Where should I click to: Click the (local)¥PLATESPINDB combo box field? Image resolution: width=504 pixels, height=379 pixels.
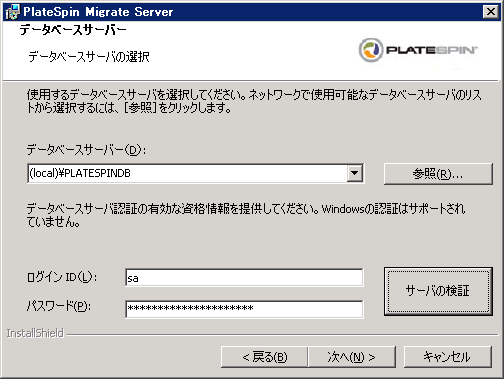pyautogui.click(x=196, y=173)
